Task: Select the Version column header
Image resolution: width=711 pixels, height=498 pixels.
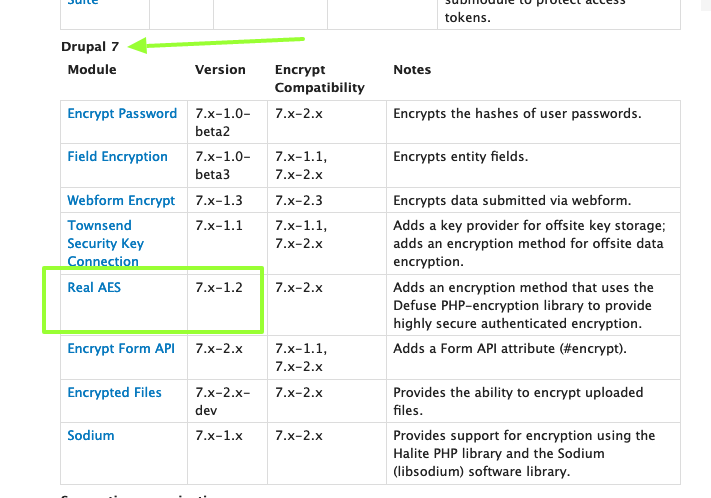Action: pos(220,69)
